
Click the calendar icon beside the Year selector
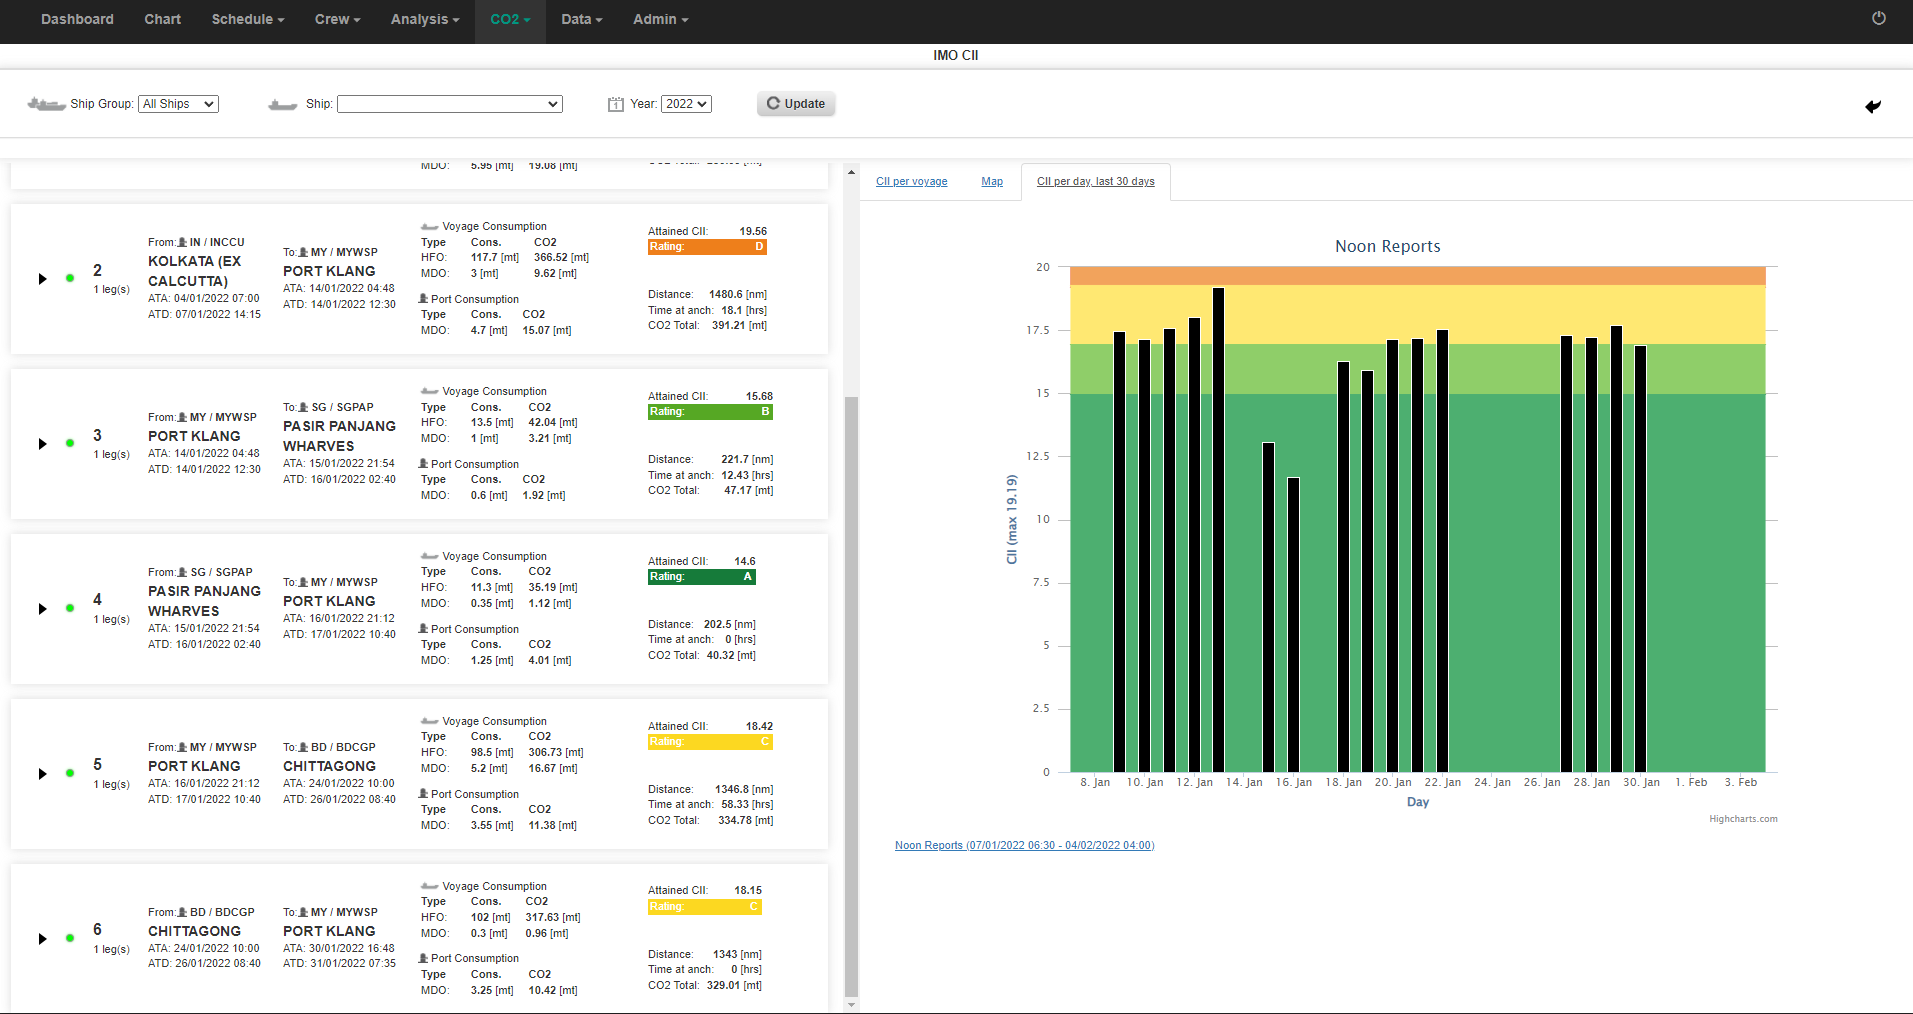click(x=616, y=103)
